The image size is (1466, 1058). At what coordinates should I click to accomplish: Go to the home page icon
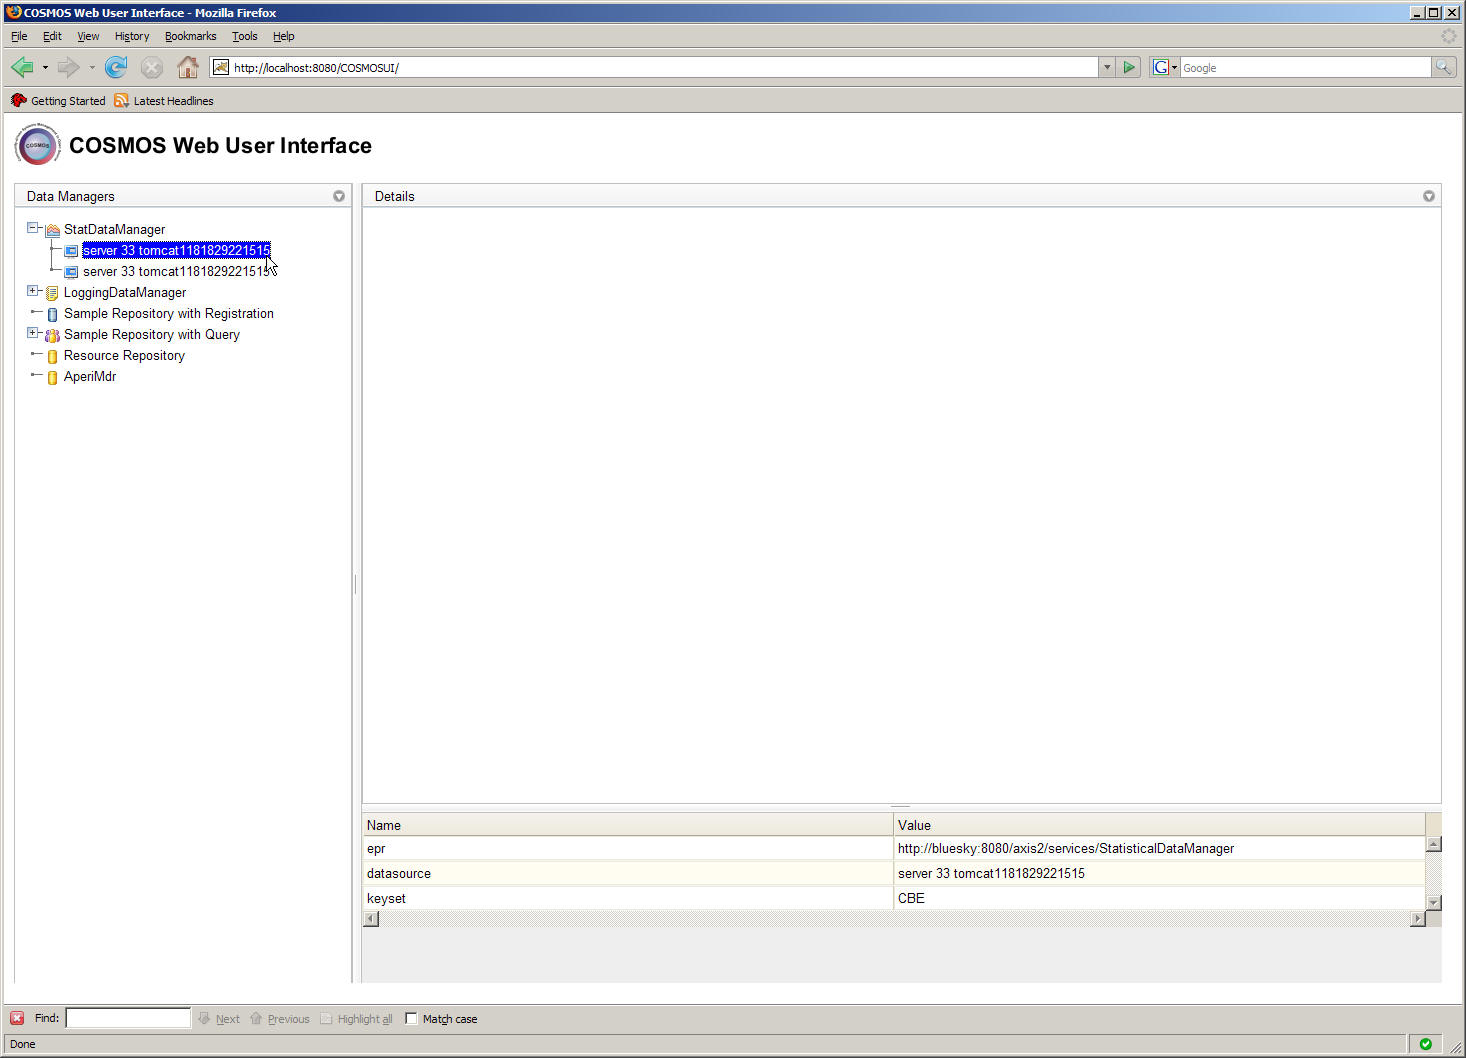(187, 67)
